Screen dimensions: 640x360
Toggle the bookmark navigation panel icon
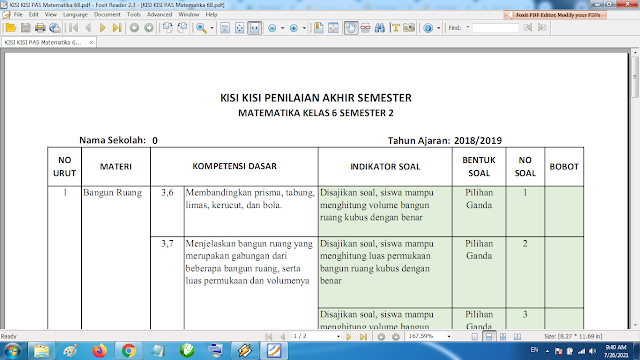click(x=318, y=28)
